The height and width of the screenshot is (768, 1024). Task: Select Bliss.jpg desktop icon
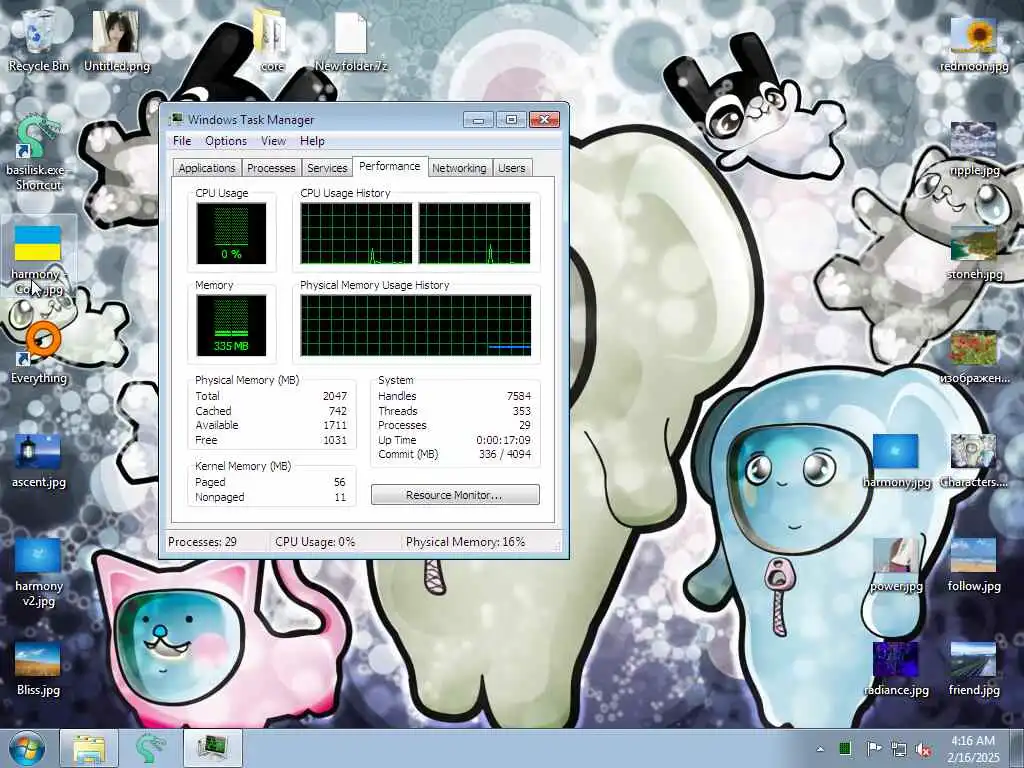[x=39, y=668]
